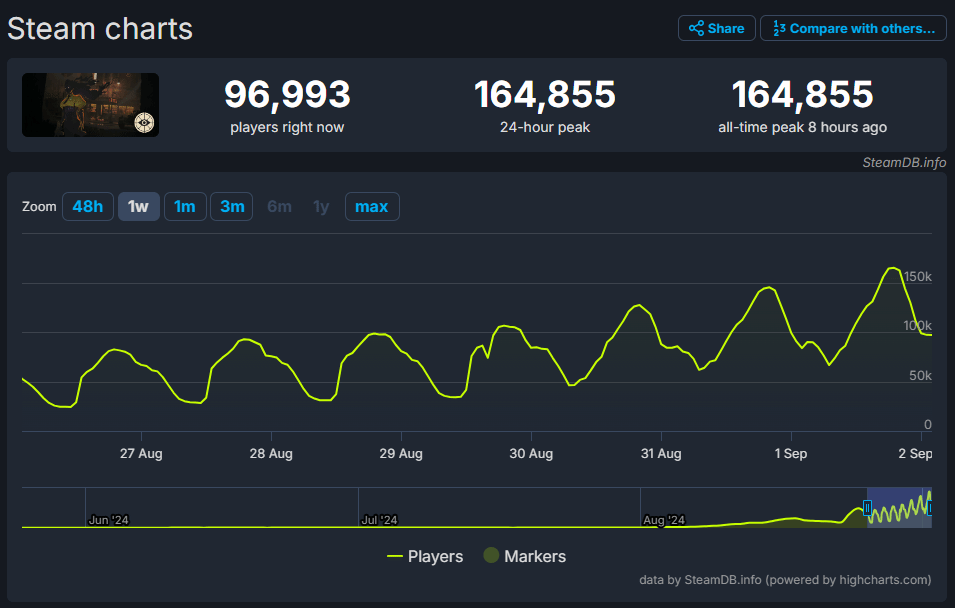The image size is (955, 608).
Task: Click Jul '24 in the navigator timeline
Action: click(x=379, y=520)
